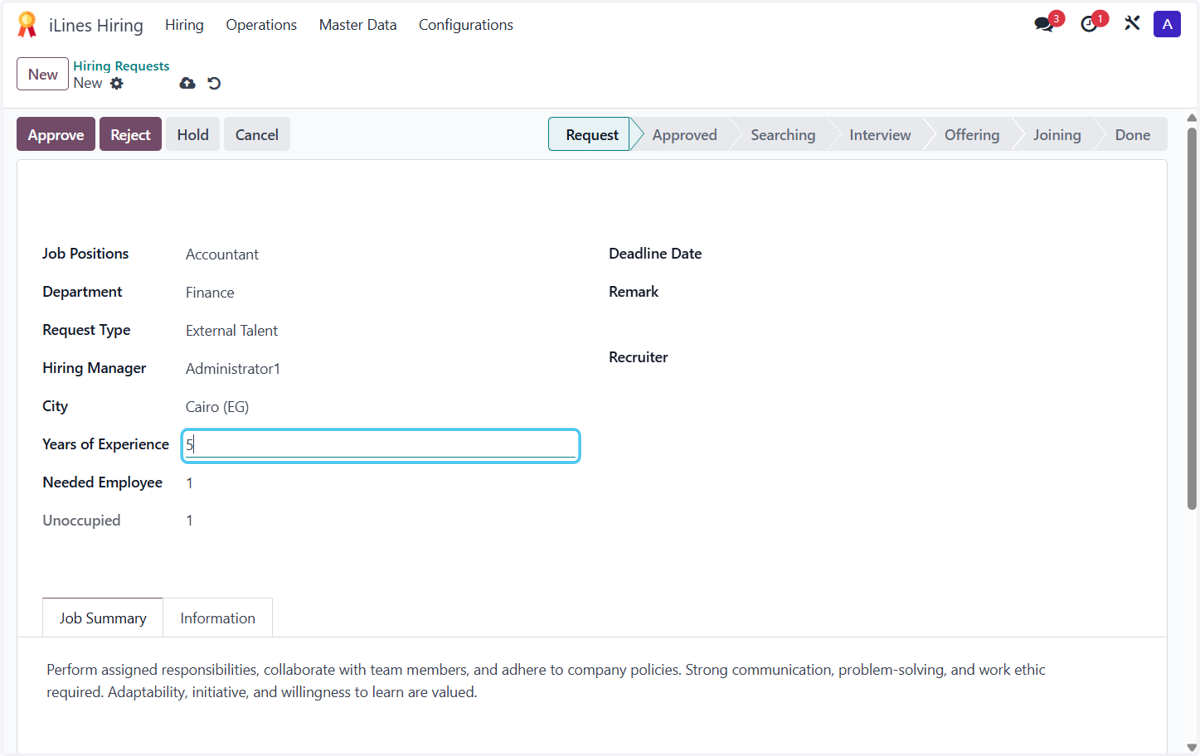The width and height of the screenshot is (1200, 756).
Task: Open the messages chat icon
Action: [1044, 24]
